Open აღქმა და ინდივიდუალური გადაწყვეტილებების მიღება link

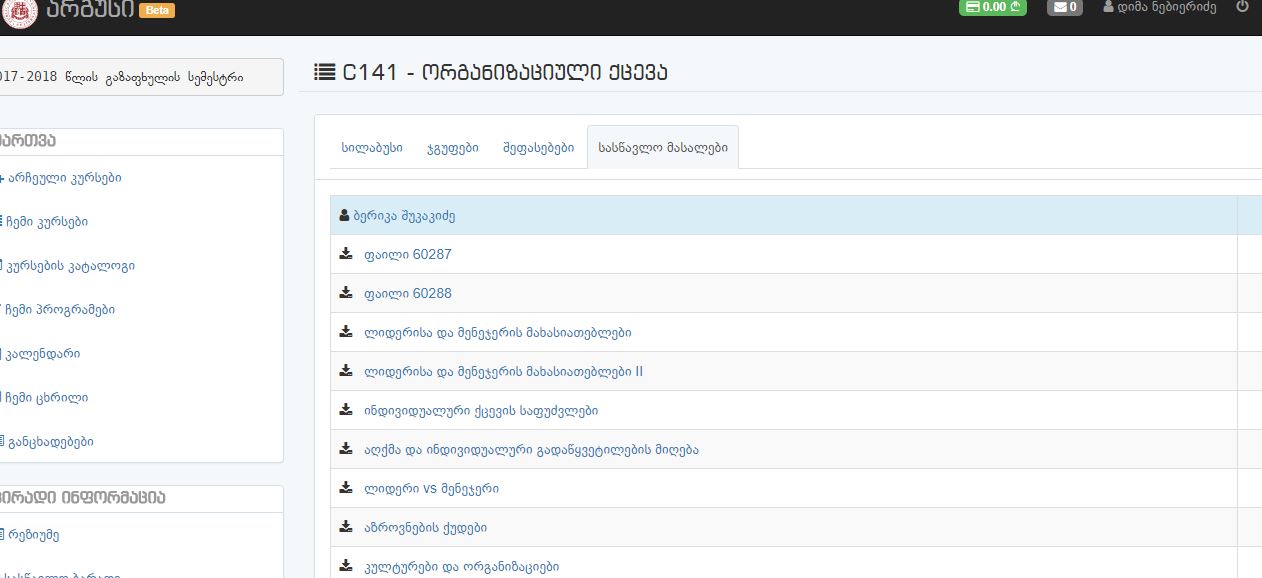pos(531,449)
